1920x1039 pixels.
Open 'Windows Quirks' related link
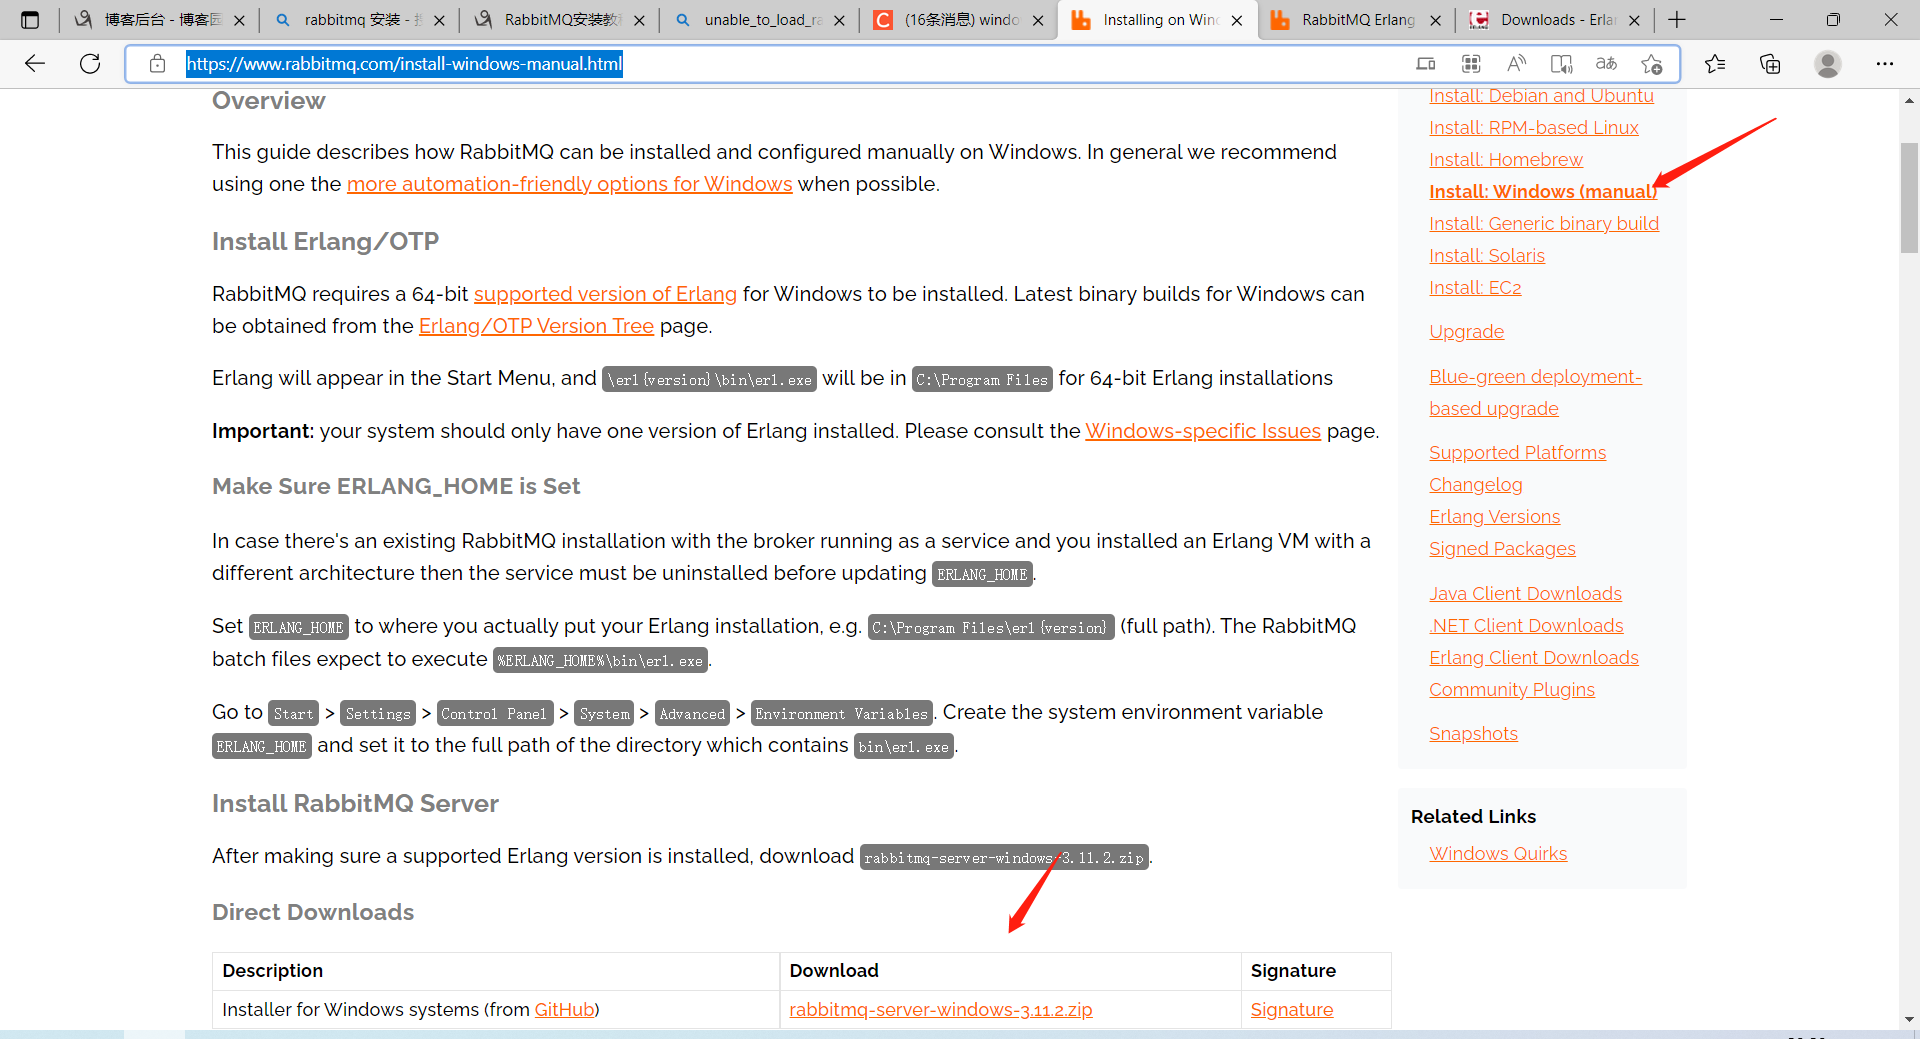tap(1498, 854)
